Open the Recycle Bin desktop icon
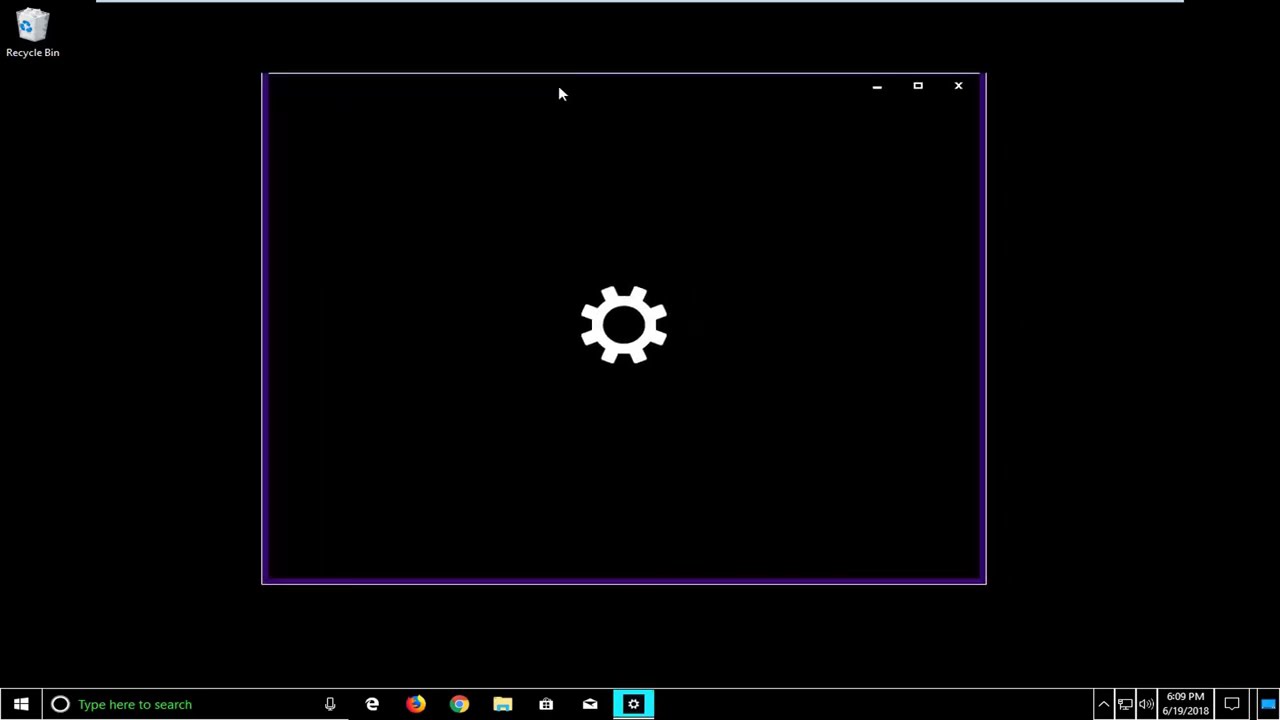Viewport: 1280px width, 720px height. [32, 33]
